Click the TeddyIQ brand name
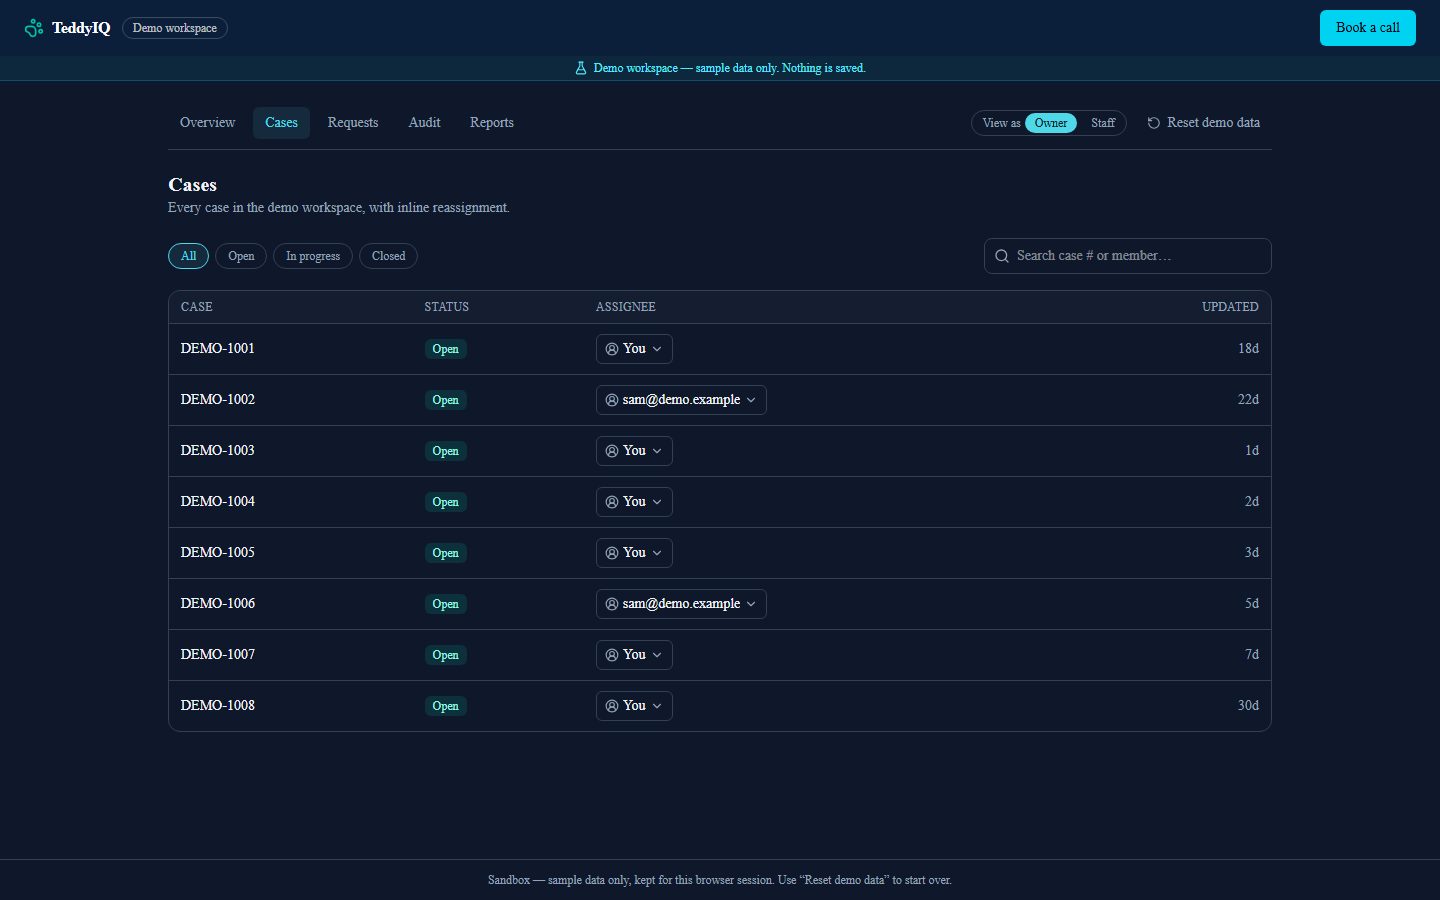1440x900 pixels. [81, 28]
